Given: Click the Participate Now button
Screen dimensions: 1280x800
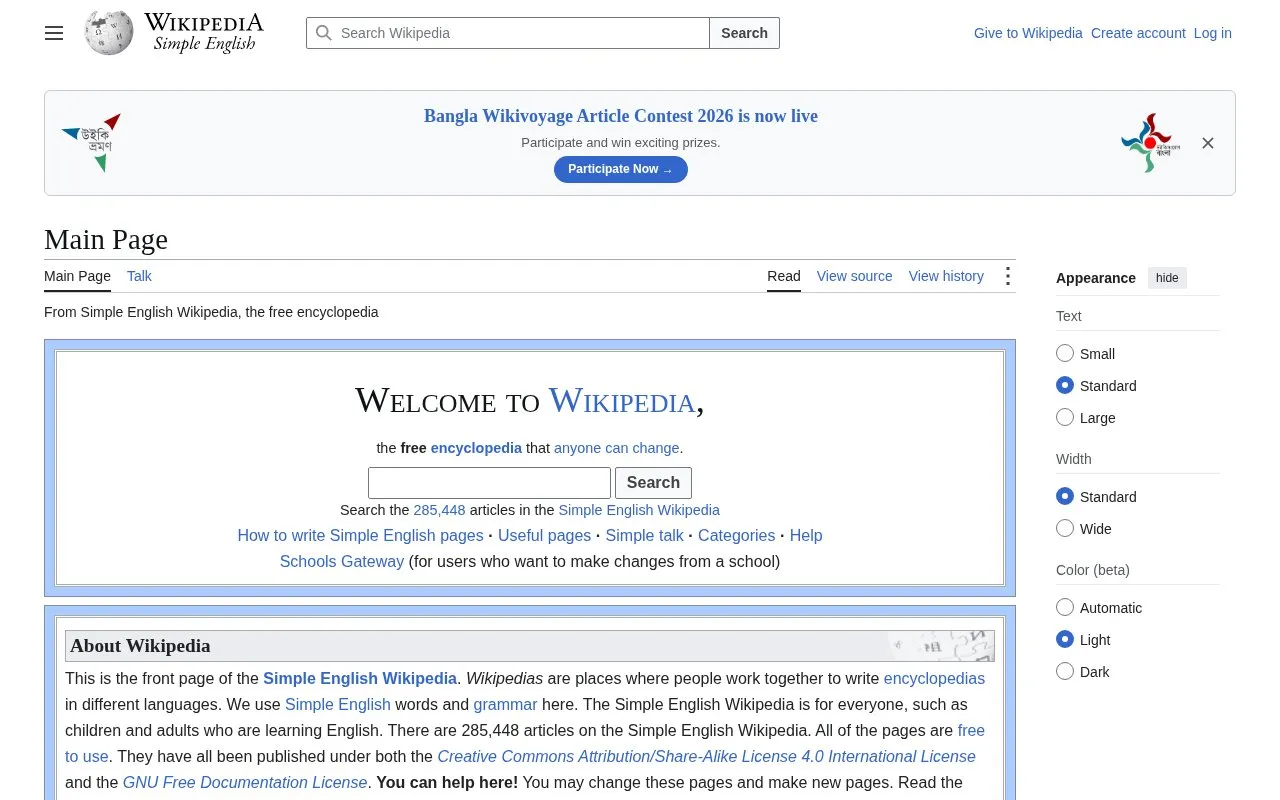Looking at the screenshot, I should click(621, 169).
